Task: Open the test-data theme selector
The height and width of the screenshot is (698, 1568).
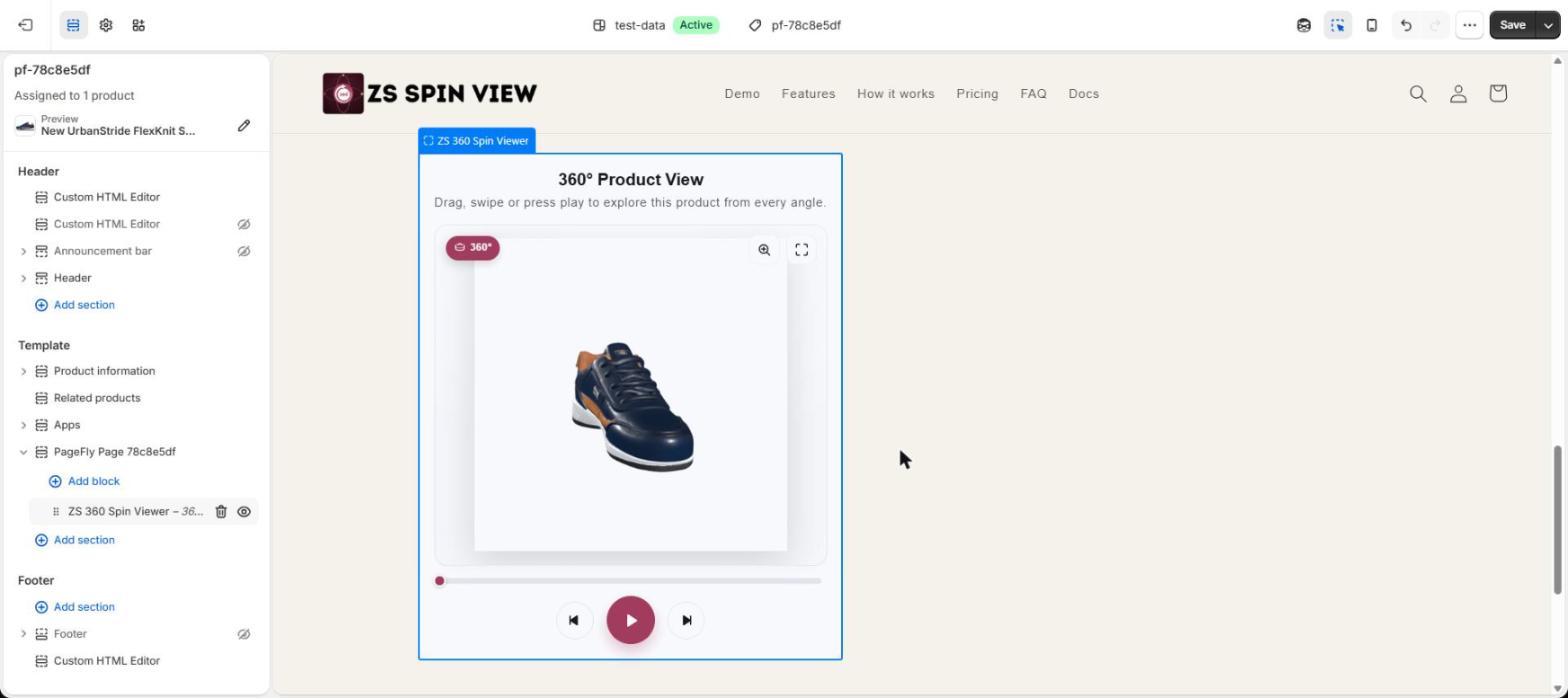Action: click(x=655, y=25)
